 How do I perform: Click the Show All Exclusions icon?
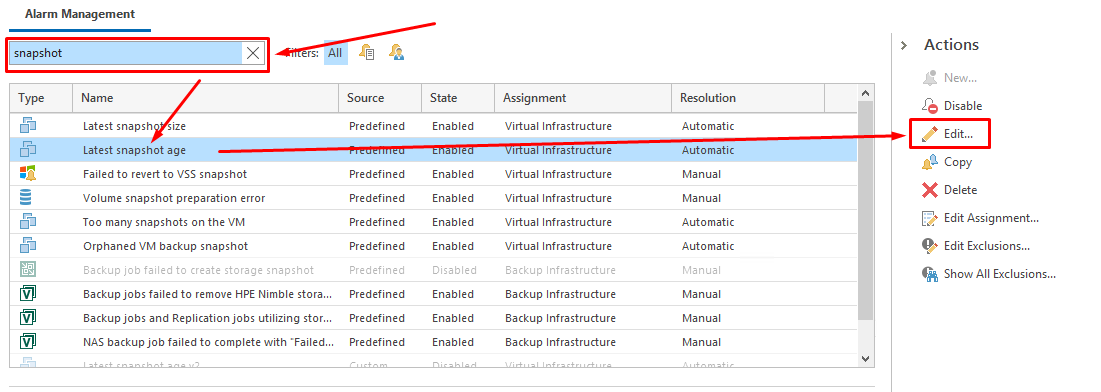click(x=930, y=274)
